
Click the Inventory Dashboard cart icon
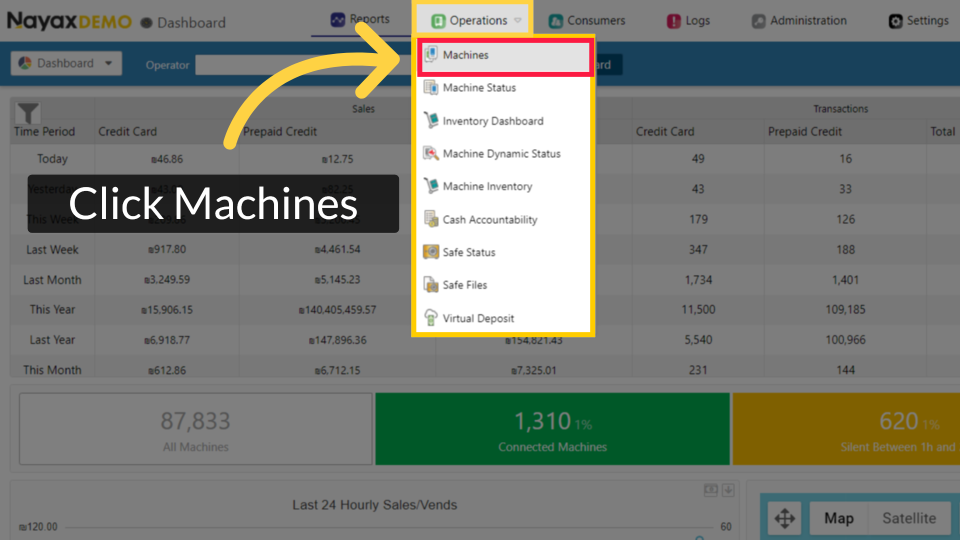tap(431, 121)
